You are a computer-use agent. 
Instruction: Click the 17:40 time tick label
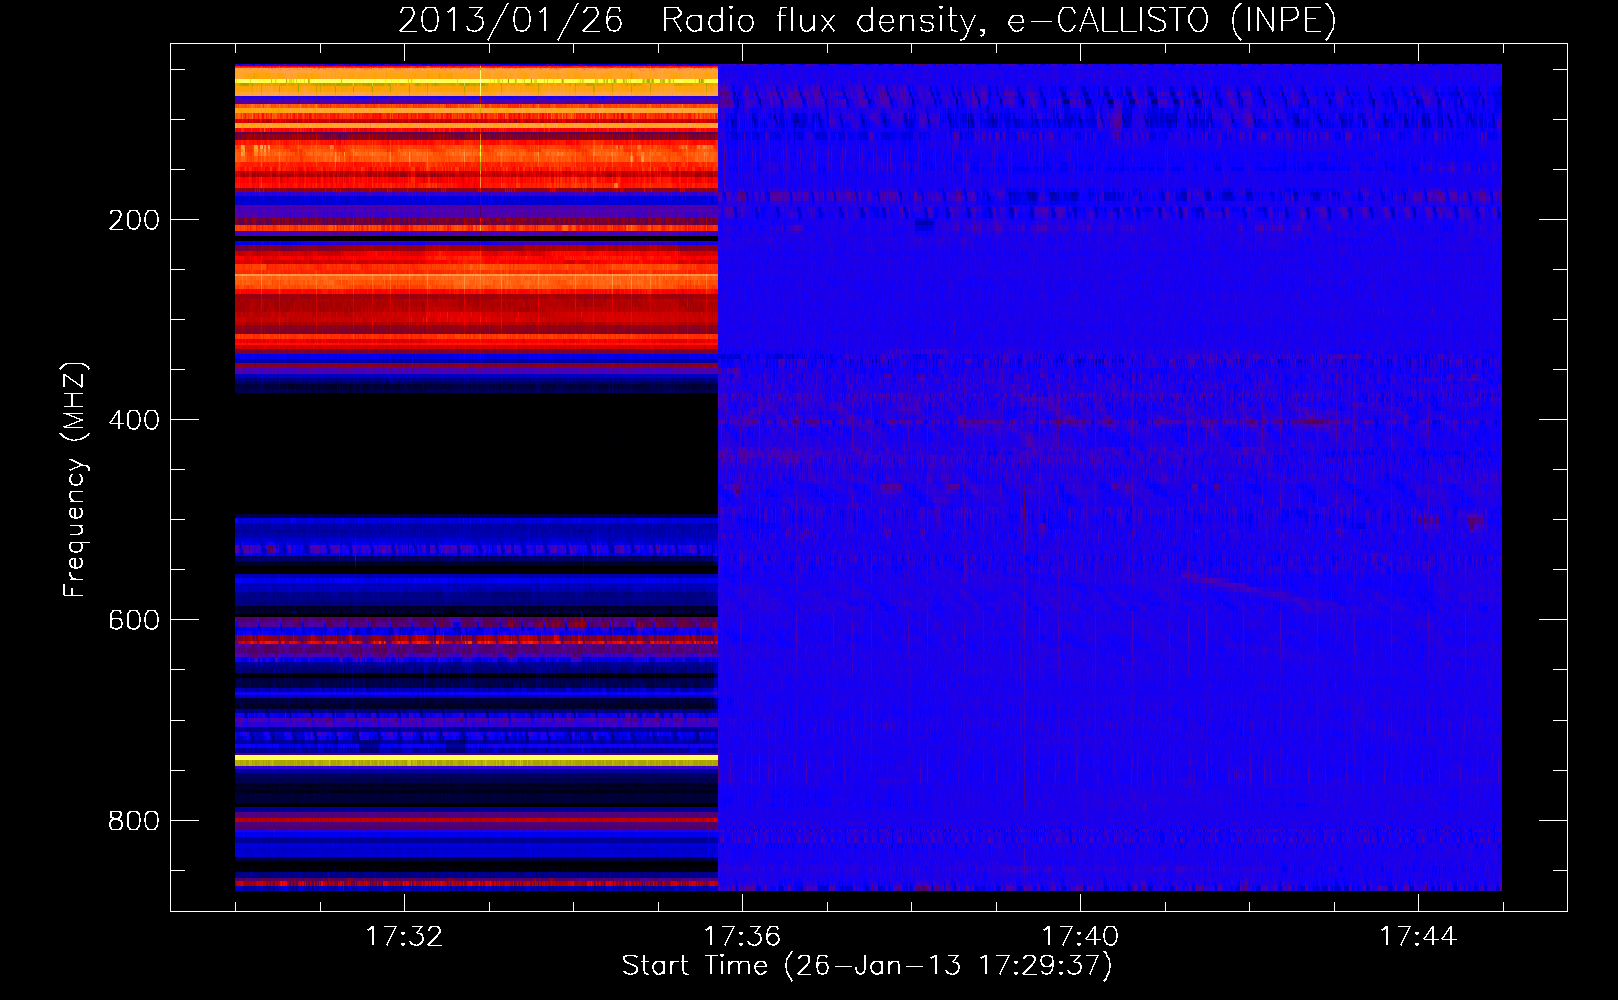pos(1080,937)
